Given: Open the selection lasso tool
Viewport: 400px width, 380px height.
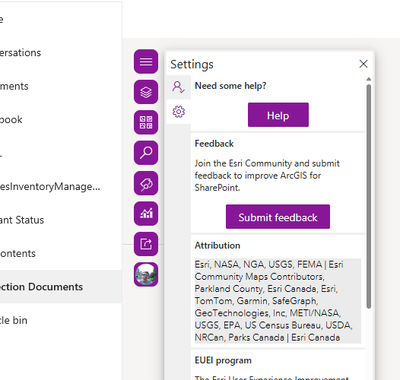Looking at the screenshot, I should click(x=146, y=183).
